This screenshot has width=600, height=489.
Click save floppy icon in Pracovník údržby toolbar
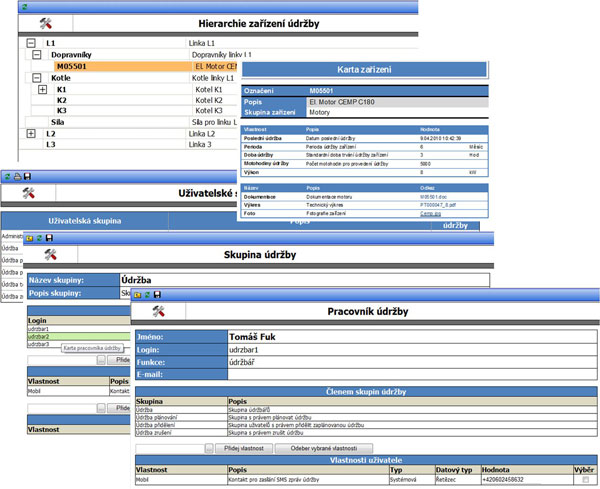157,295
